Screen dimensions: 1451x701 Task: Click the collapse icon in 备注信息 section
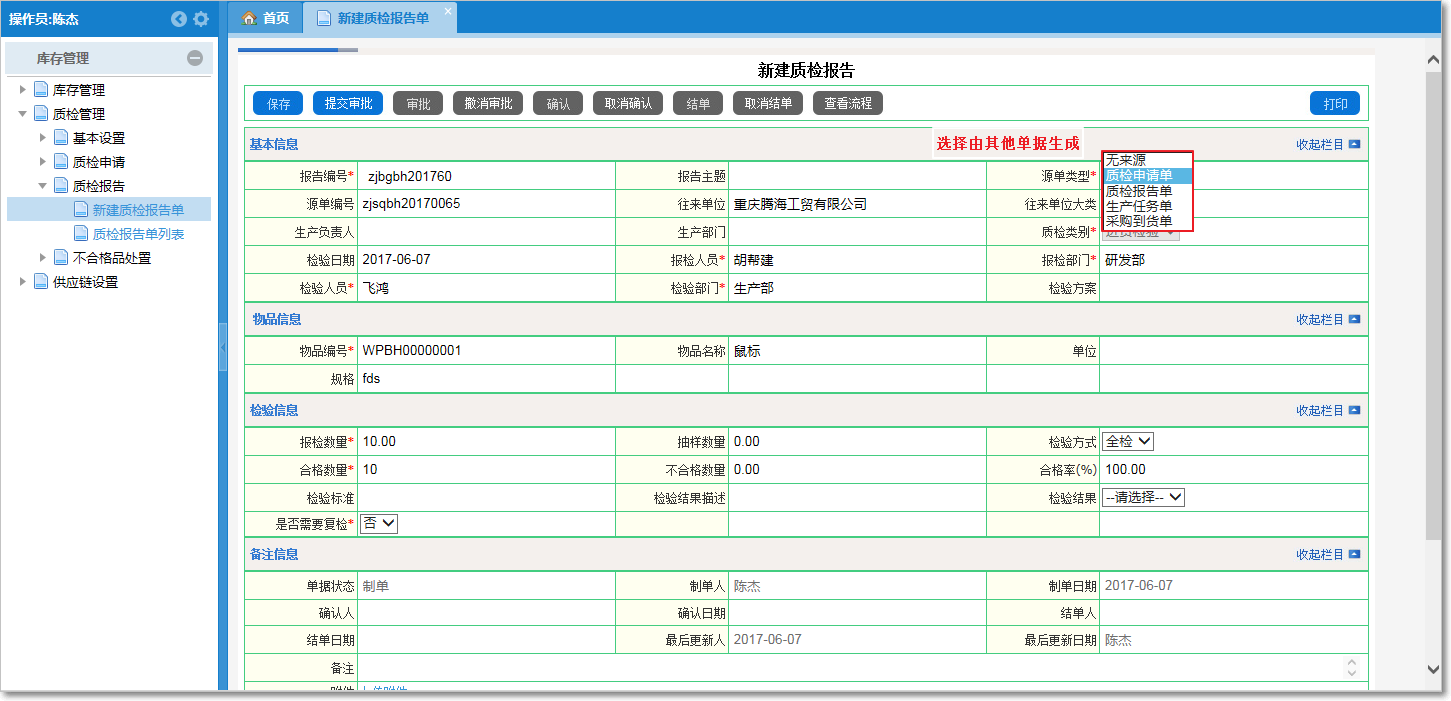point(1354,554)
